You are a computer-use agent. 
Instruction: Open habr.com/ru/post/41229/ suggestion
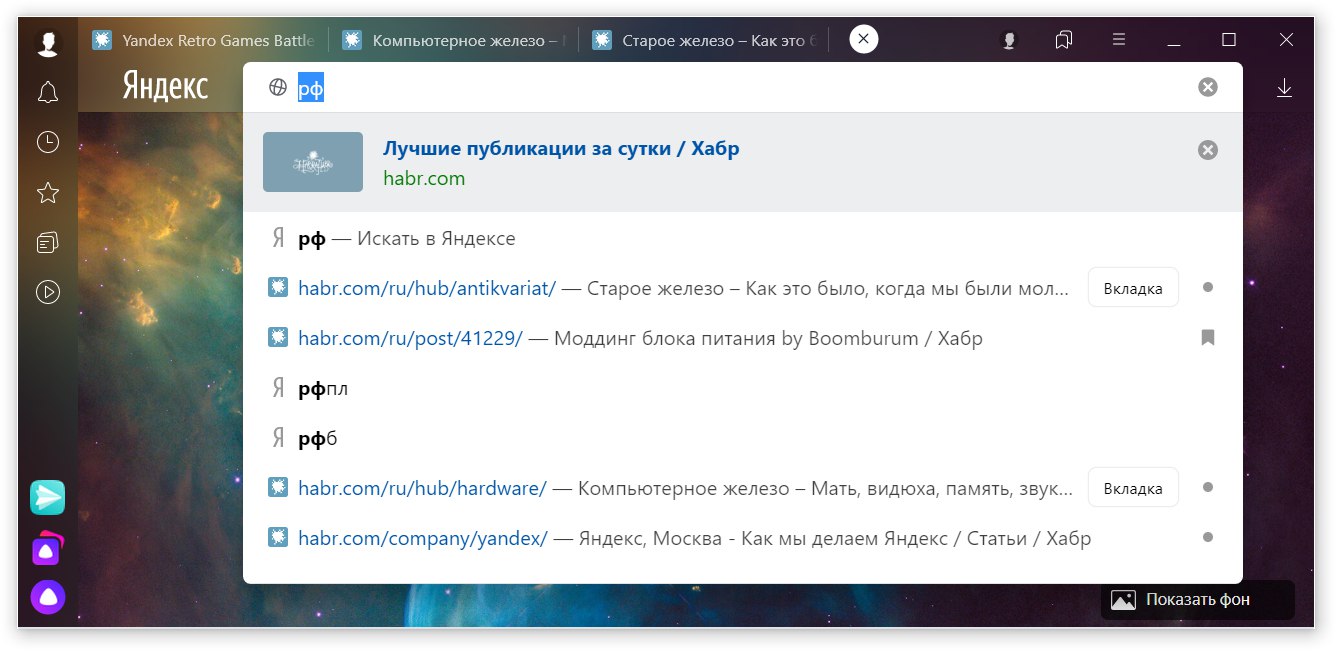pyautogui.click(x=410, y=339)
